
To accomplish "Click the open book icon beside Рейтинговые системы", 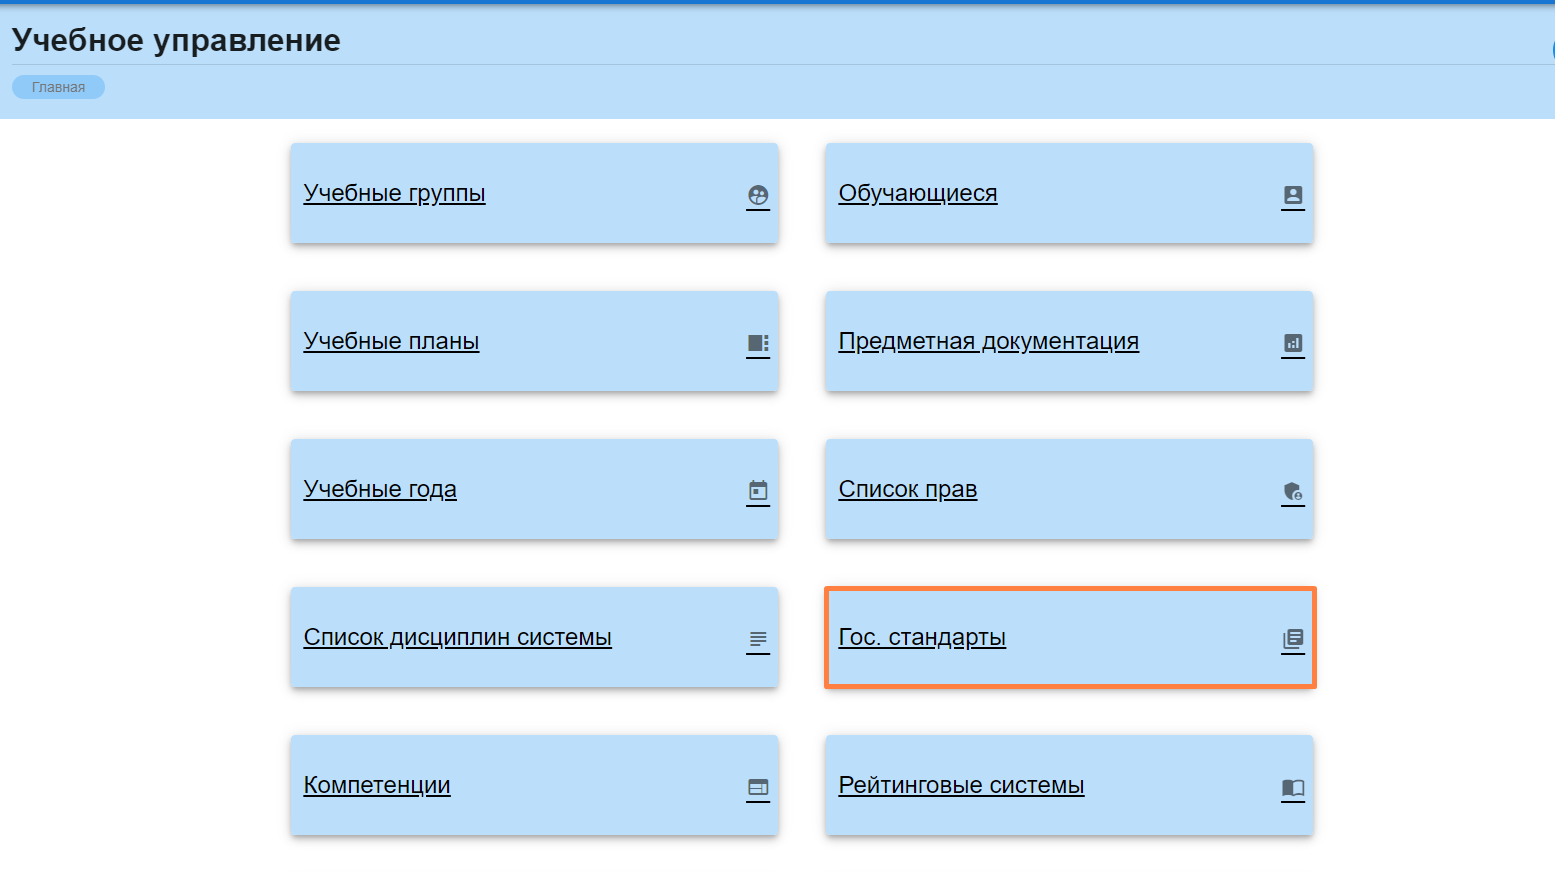I will pyautogui.click(x=1293, y=787).
